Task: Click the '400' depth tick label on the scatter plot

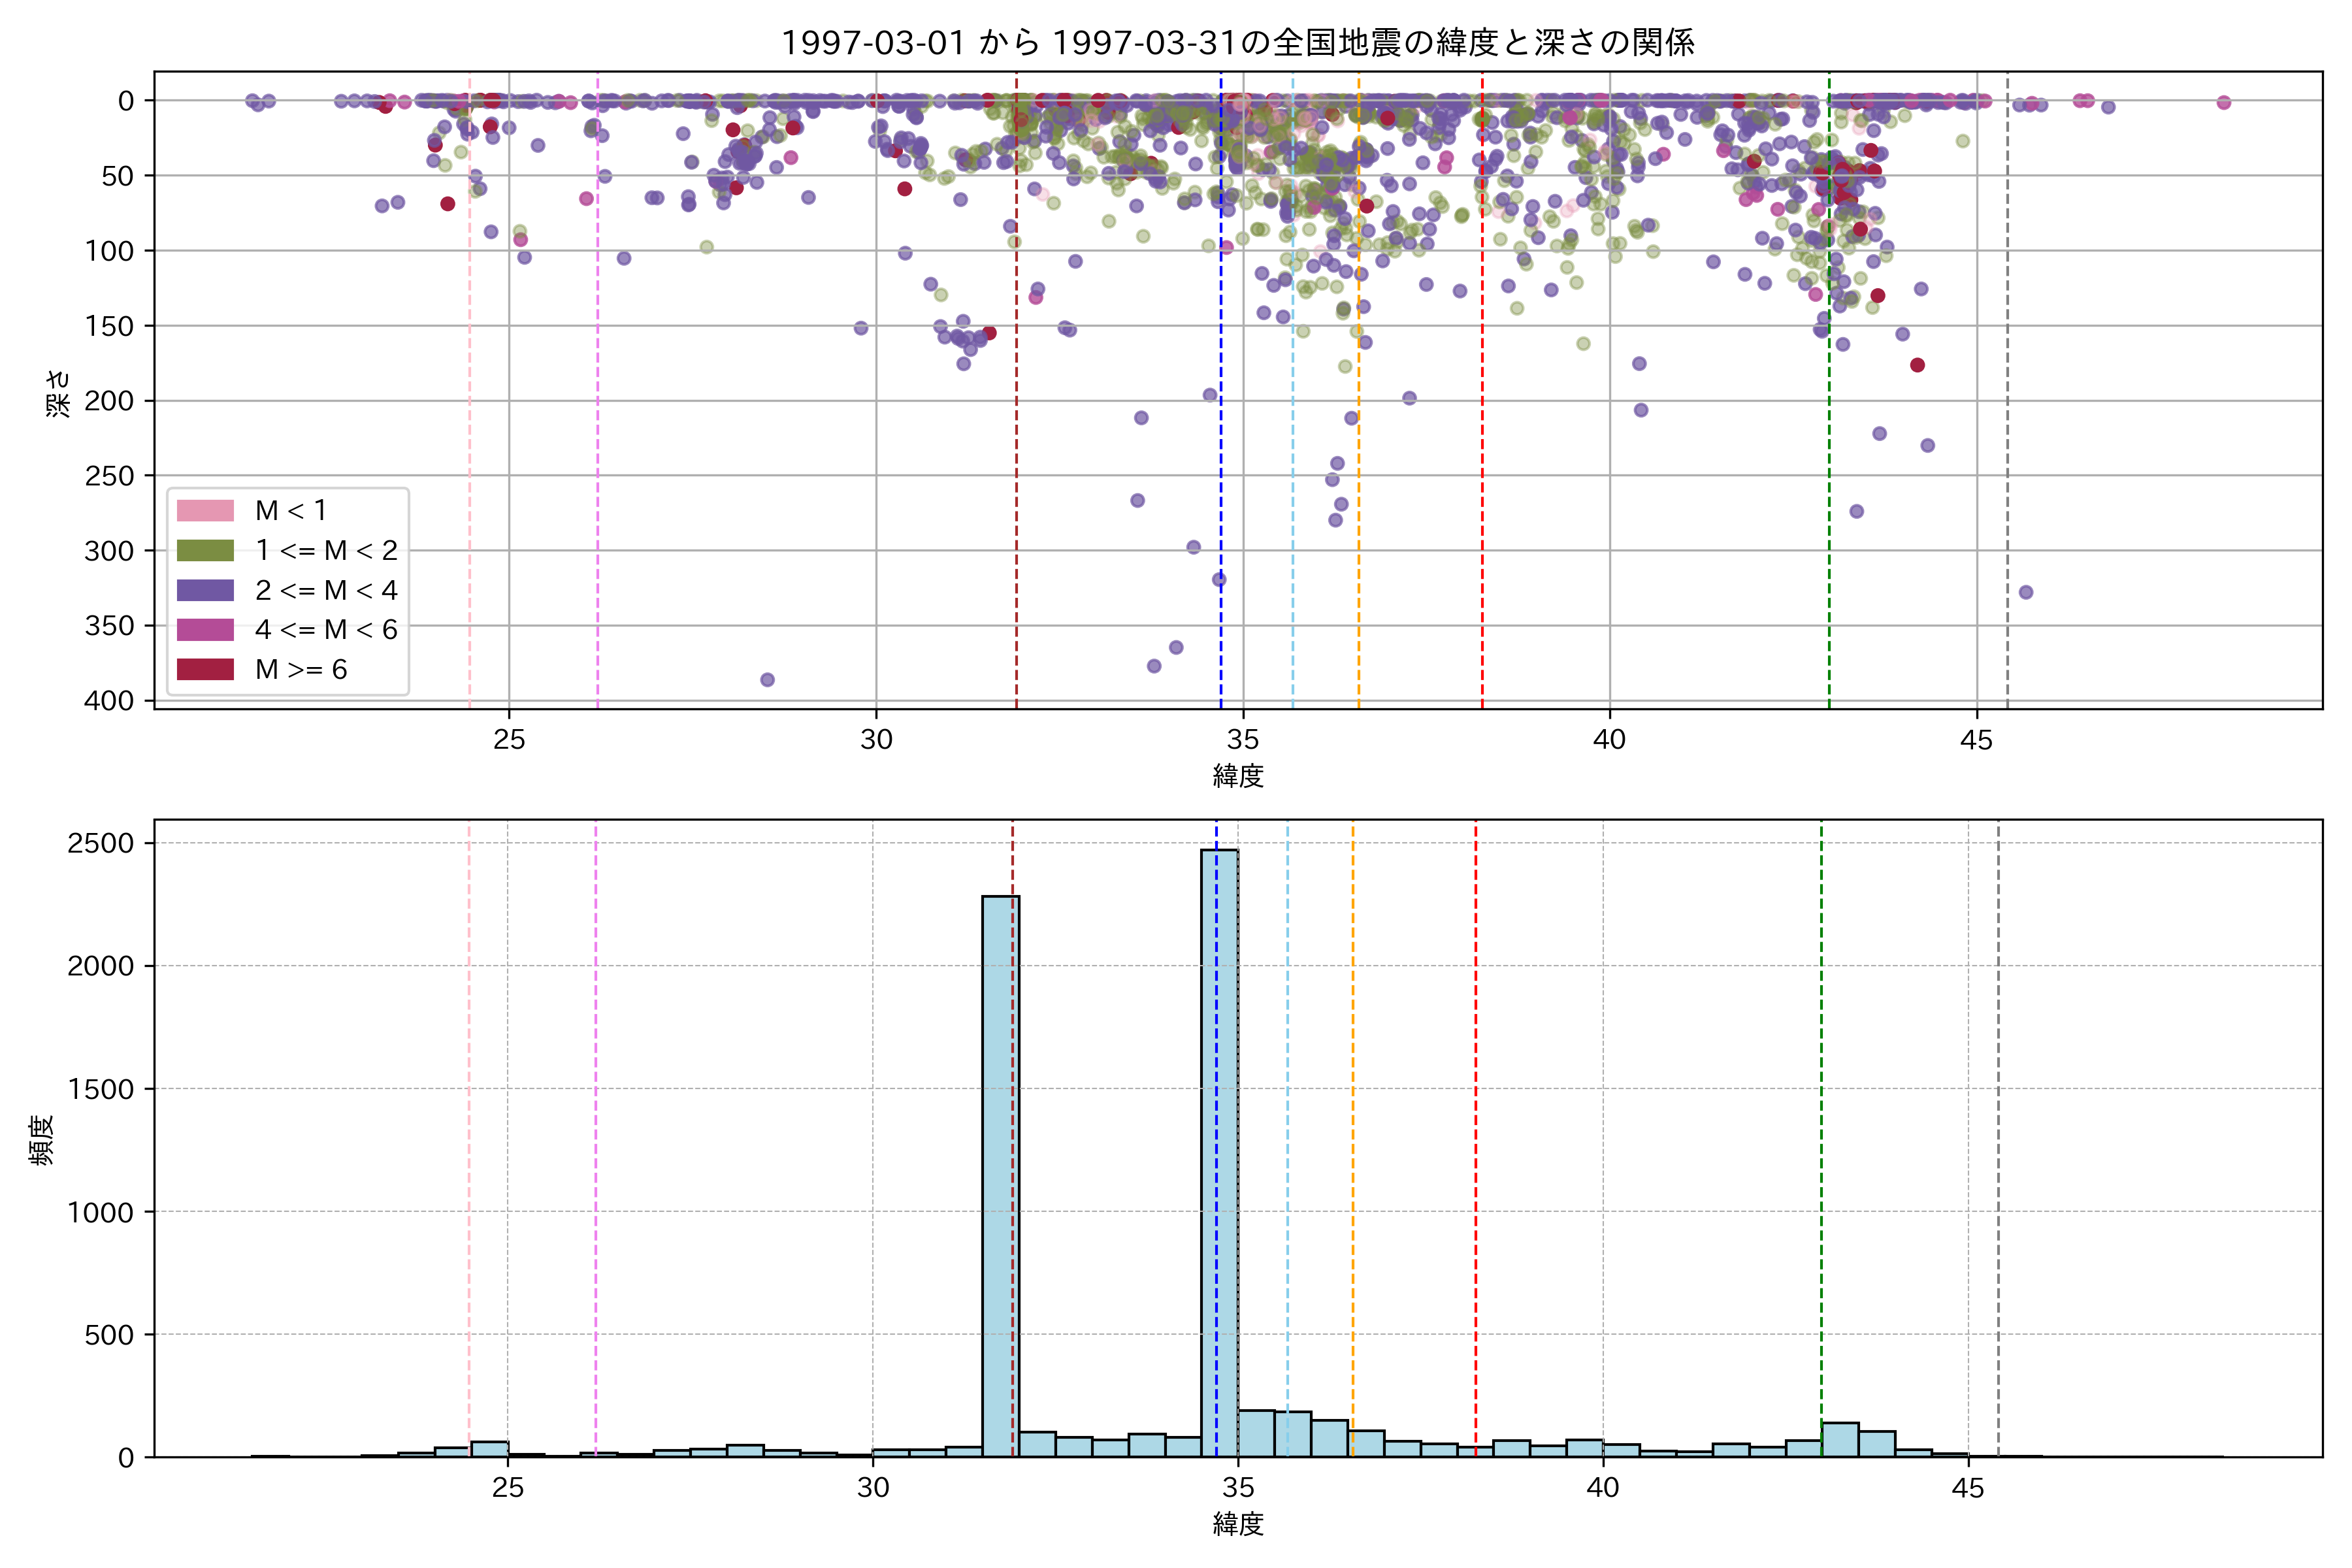Action: pos(109,701)
